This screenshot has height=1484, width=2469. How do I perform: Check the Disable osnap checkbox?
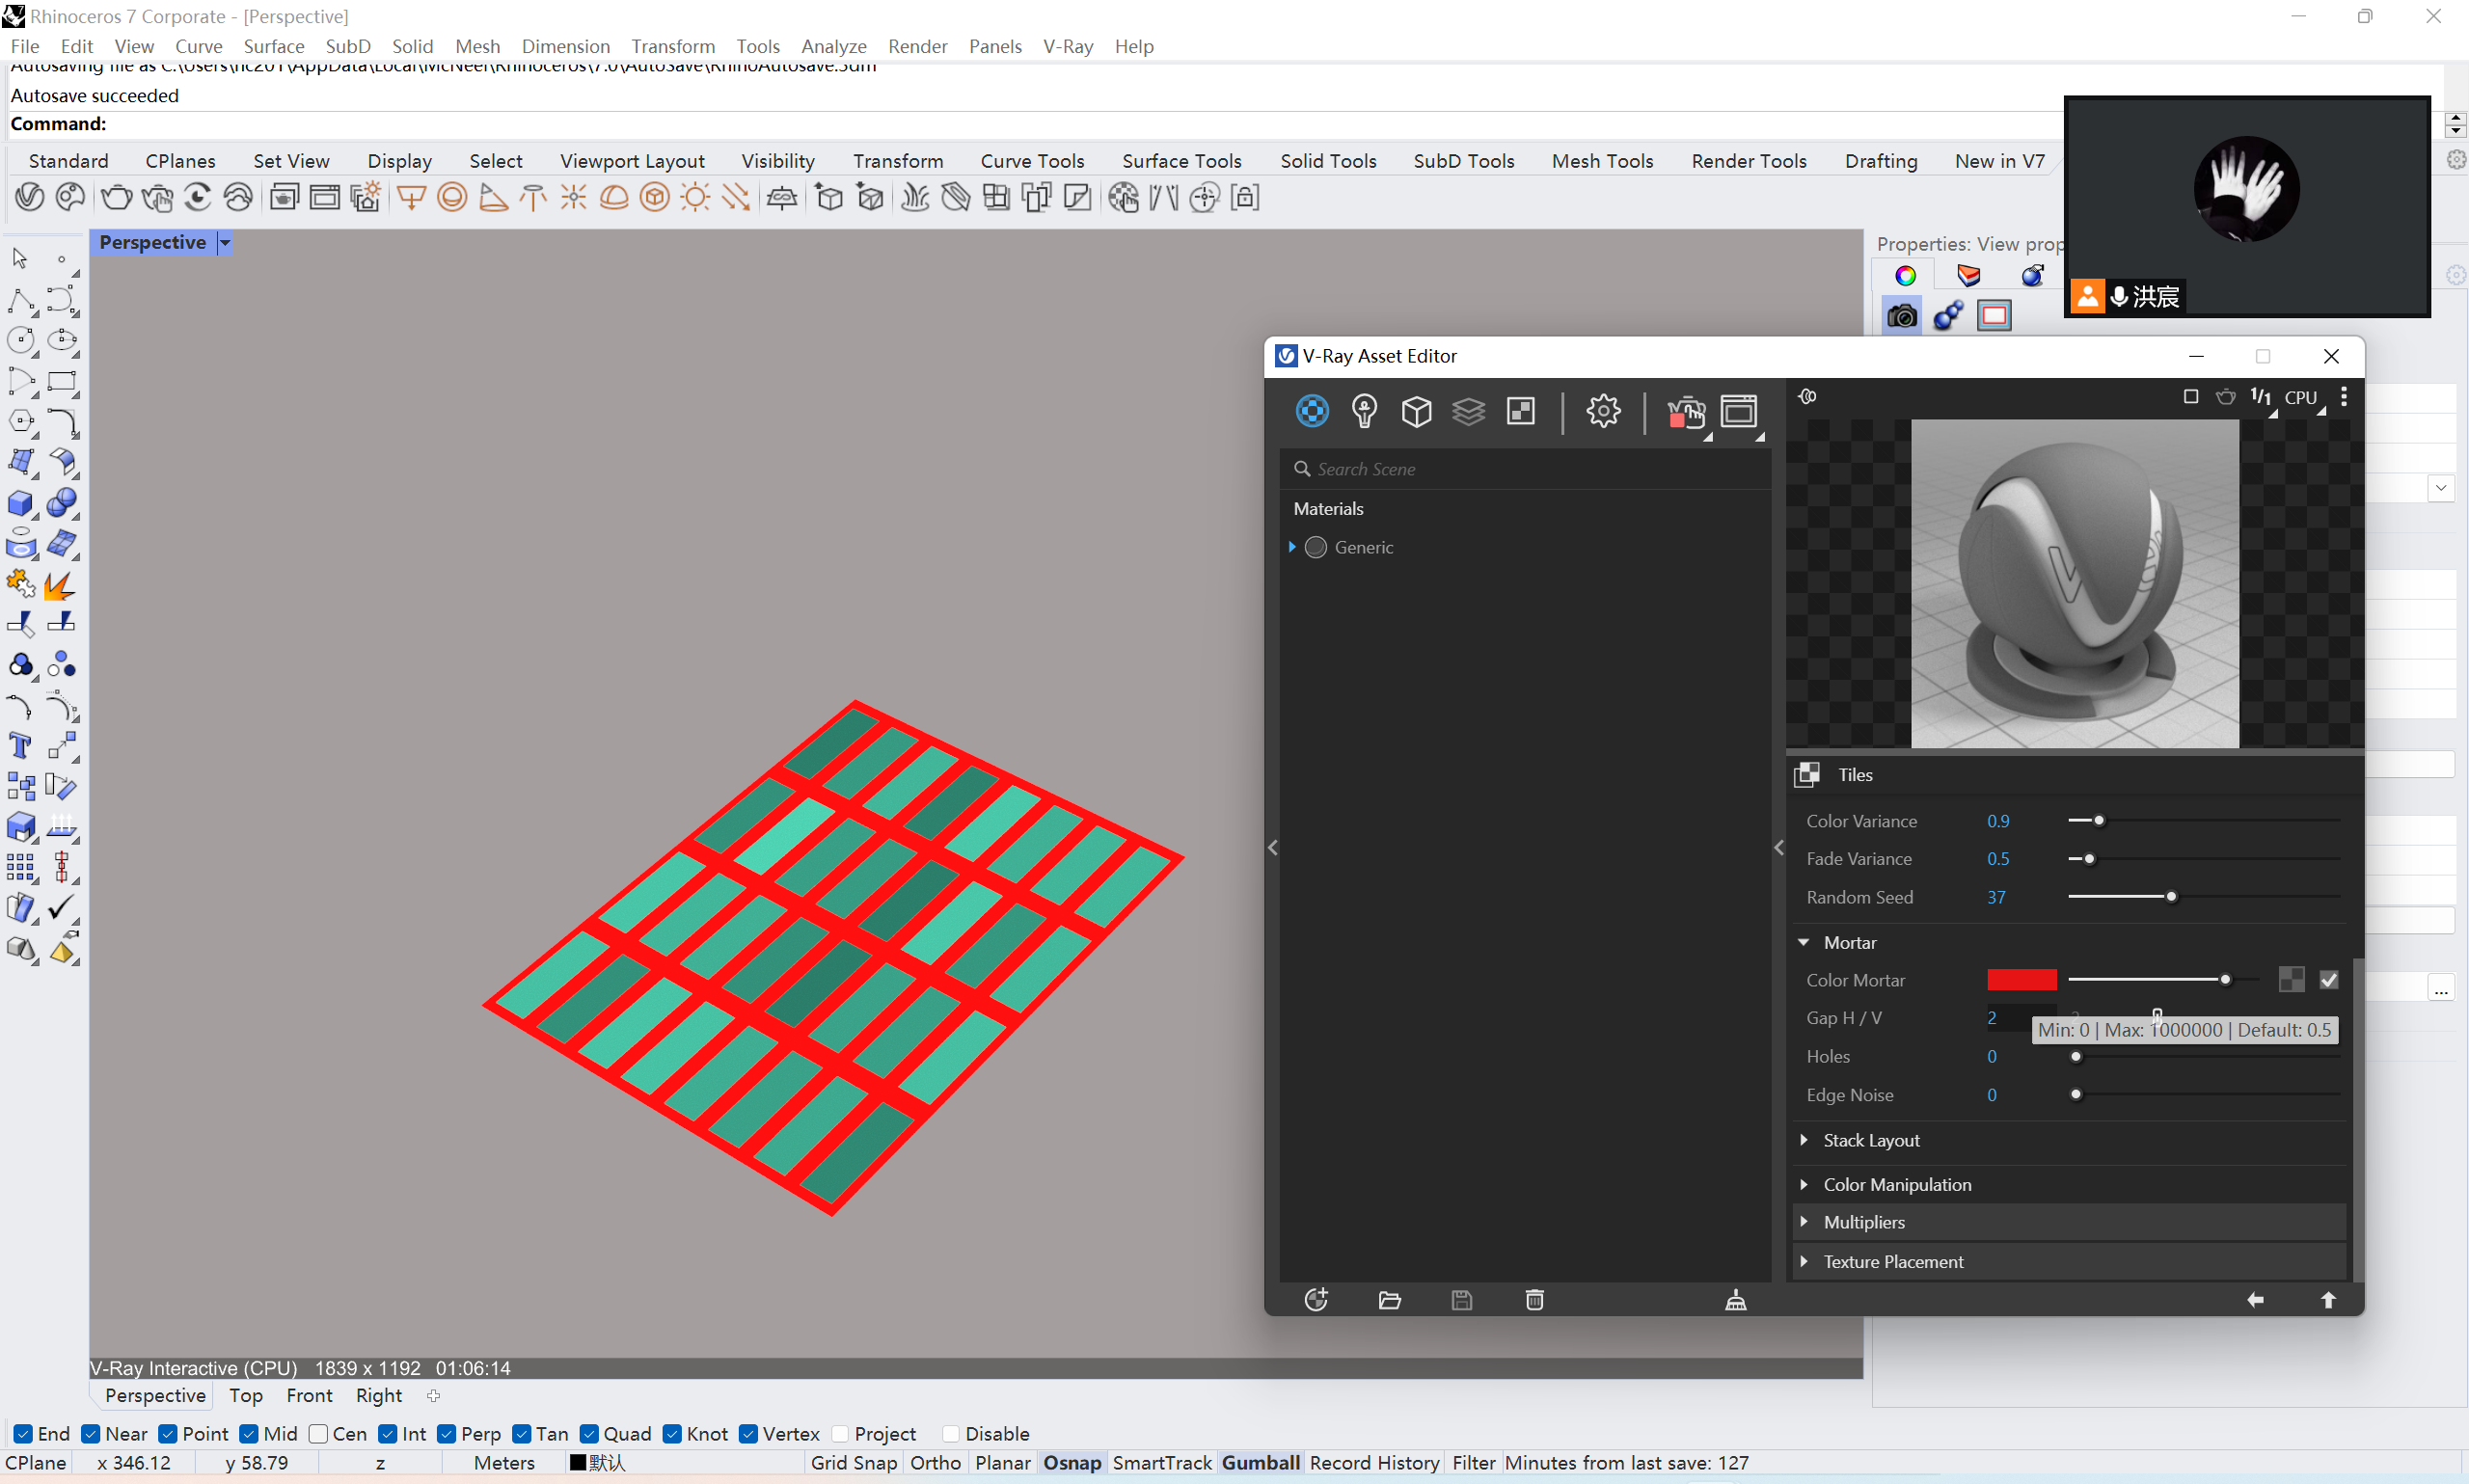coord(951,1434)
